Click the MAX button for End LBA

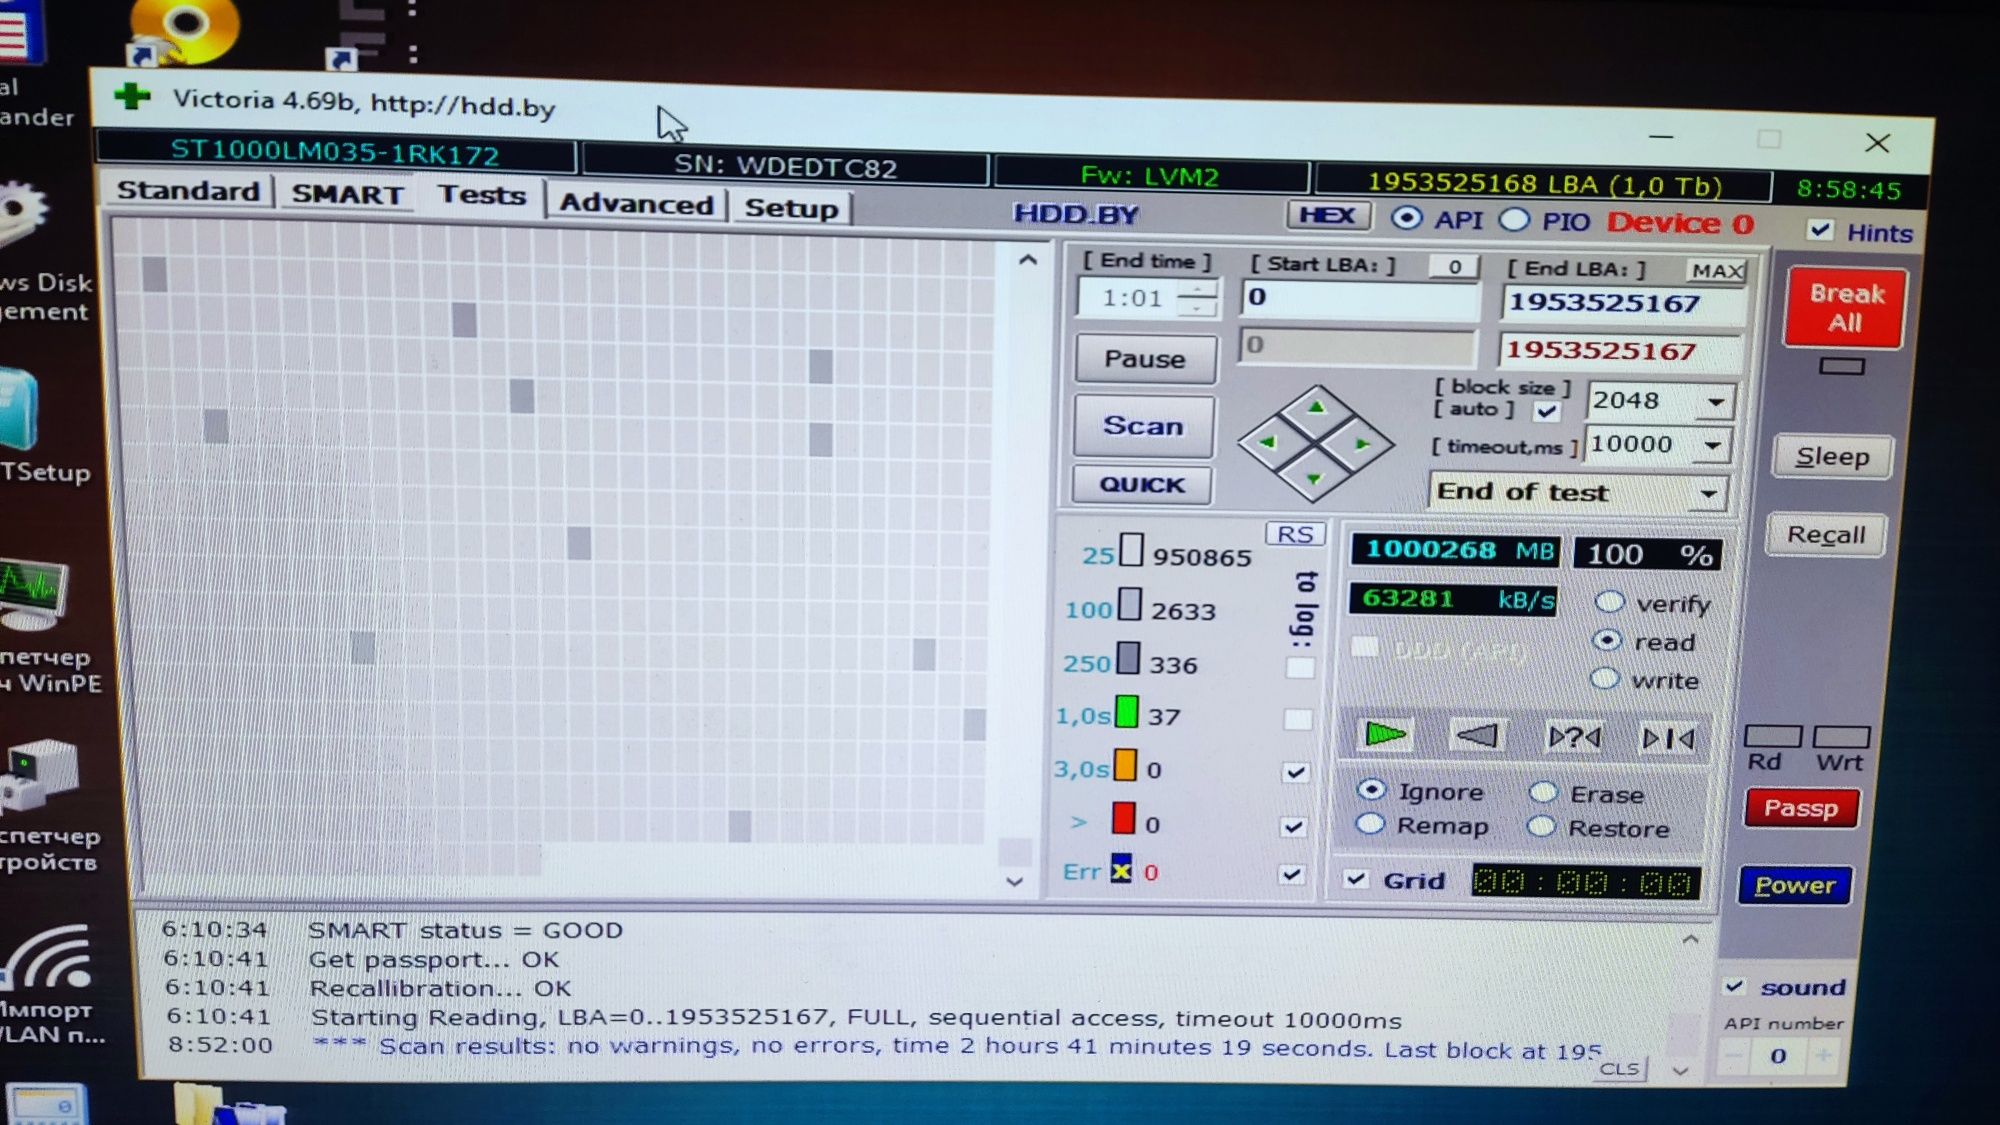click(1717, 271)
